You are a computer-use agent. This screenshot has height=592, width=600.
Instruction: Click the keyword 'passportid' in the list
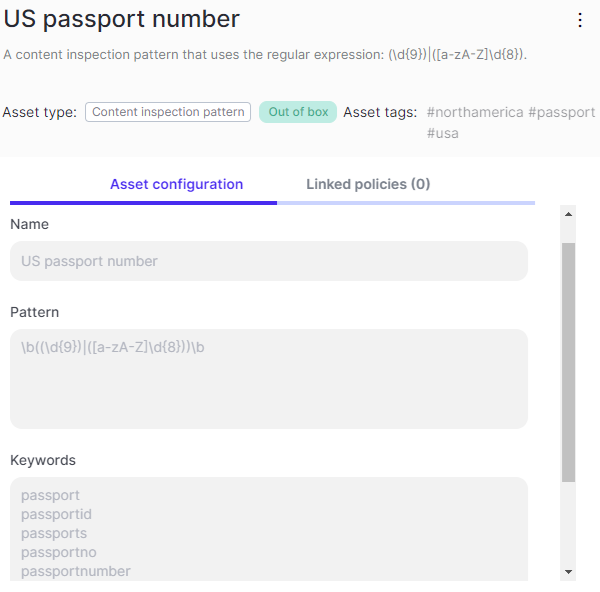click(56, 514)
